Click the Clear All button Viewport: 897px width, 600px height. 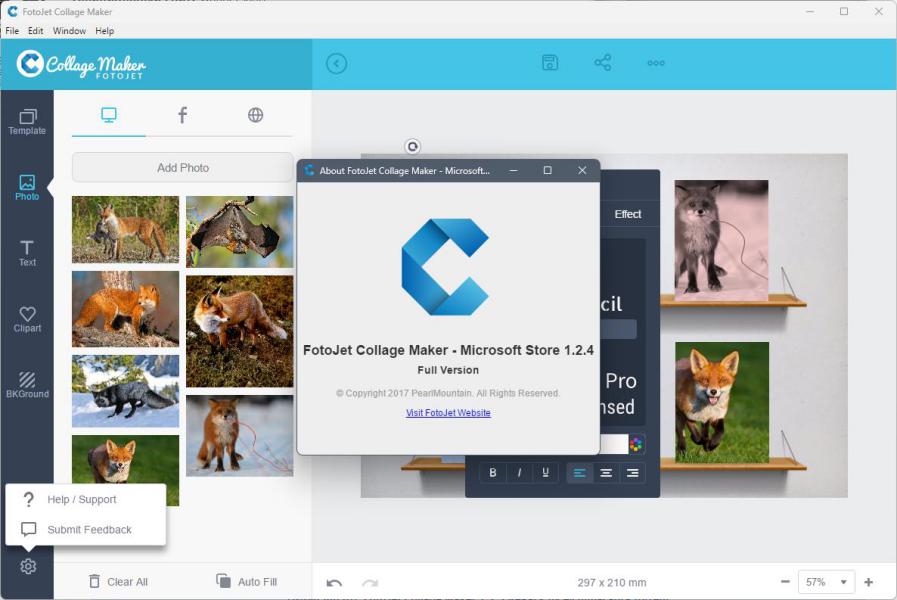pos(118,582)
